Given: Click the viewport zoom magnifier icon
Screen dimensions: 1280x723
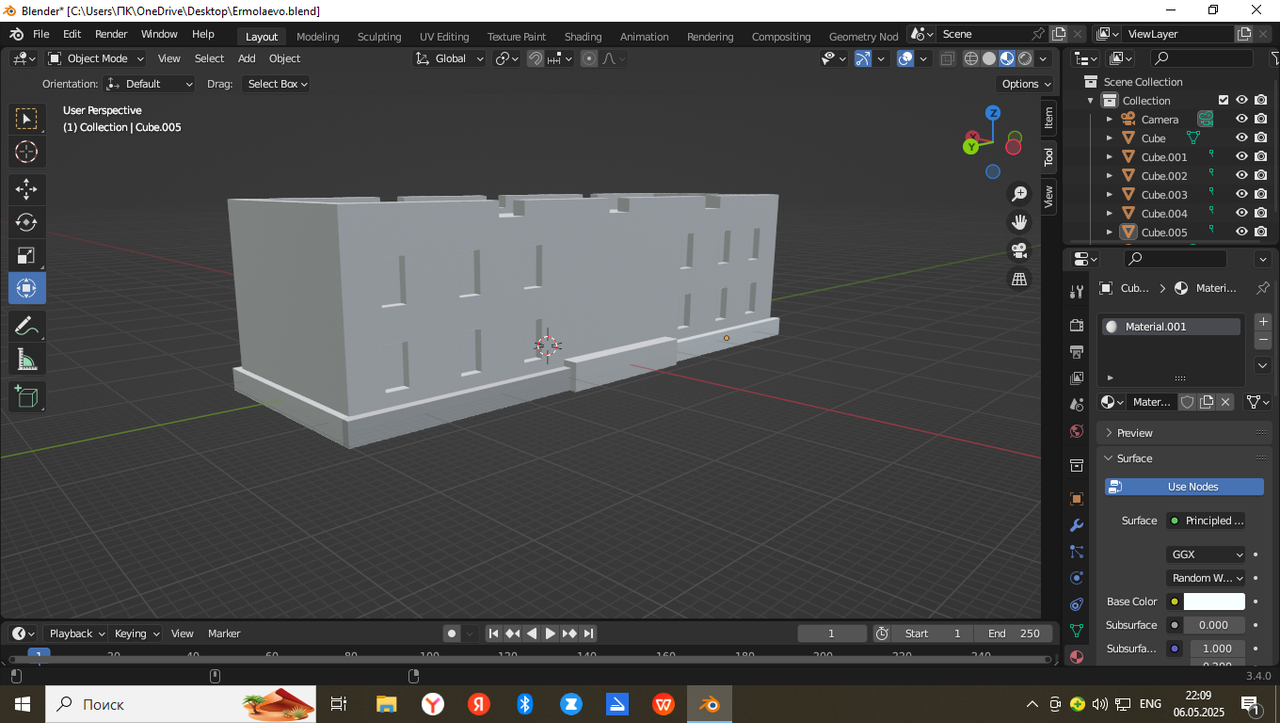Looking at the screenshot, I should [1019, 194].
